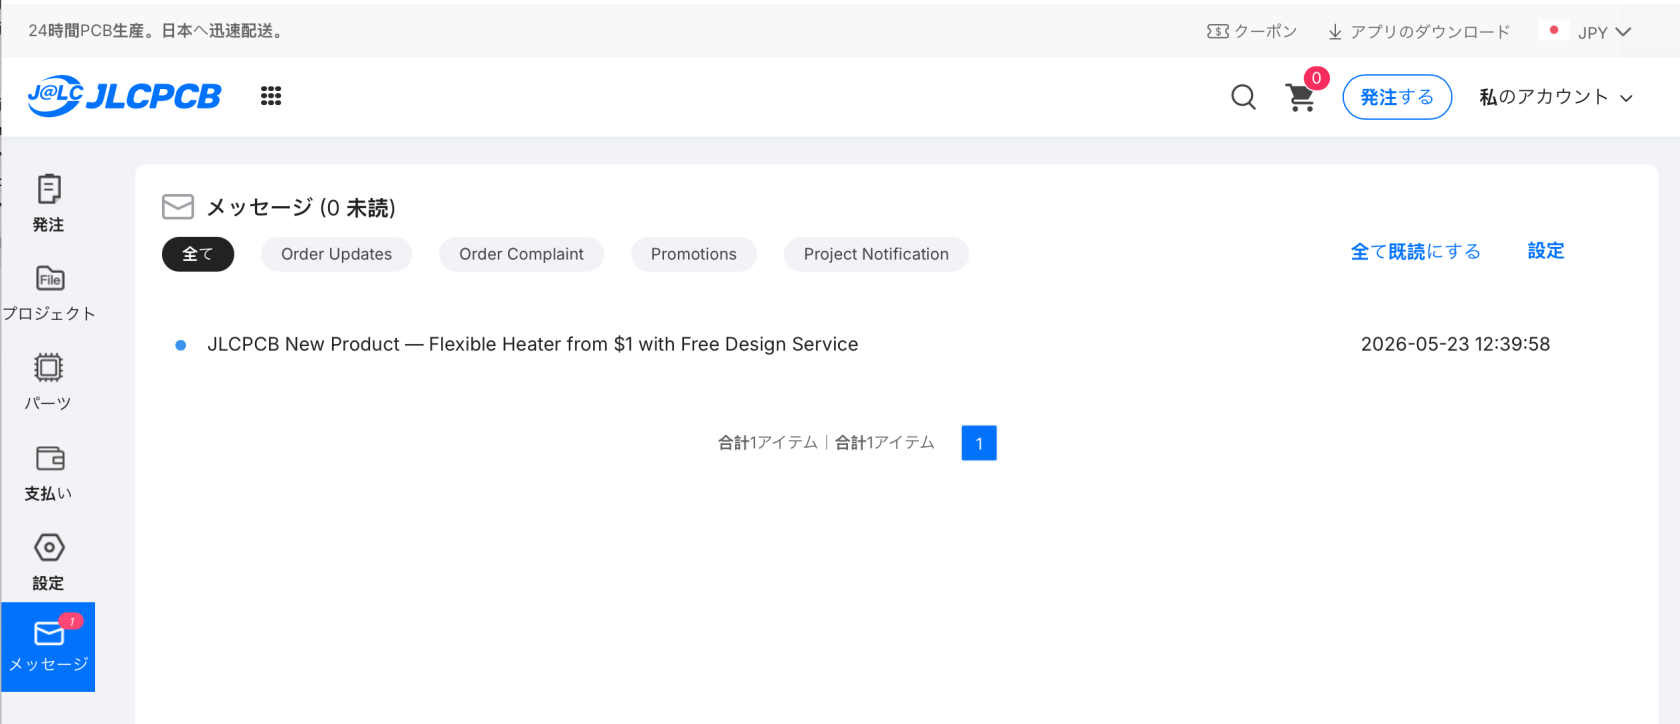Open the JPY currency dropdown
This screenshot has width=1680, height=724.
1604,32
